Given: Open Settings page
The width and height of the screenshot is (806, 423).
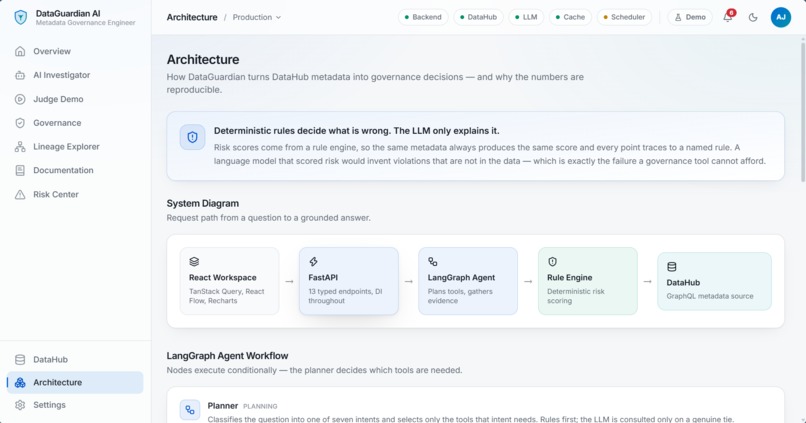Looking at the screenshot, I should tap(75, 405).
